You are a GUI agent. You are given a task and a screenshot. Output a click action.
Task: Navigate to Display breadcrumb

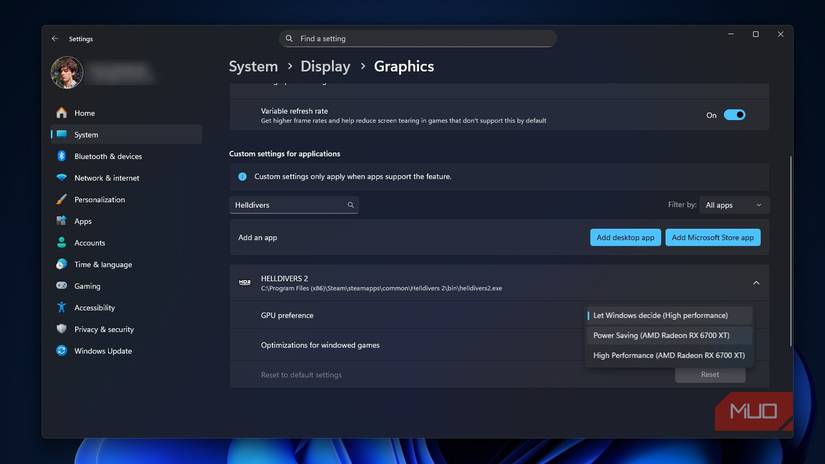pyautogui.click(x=325, y=66)
